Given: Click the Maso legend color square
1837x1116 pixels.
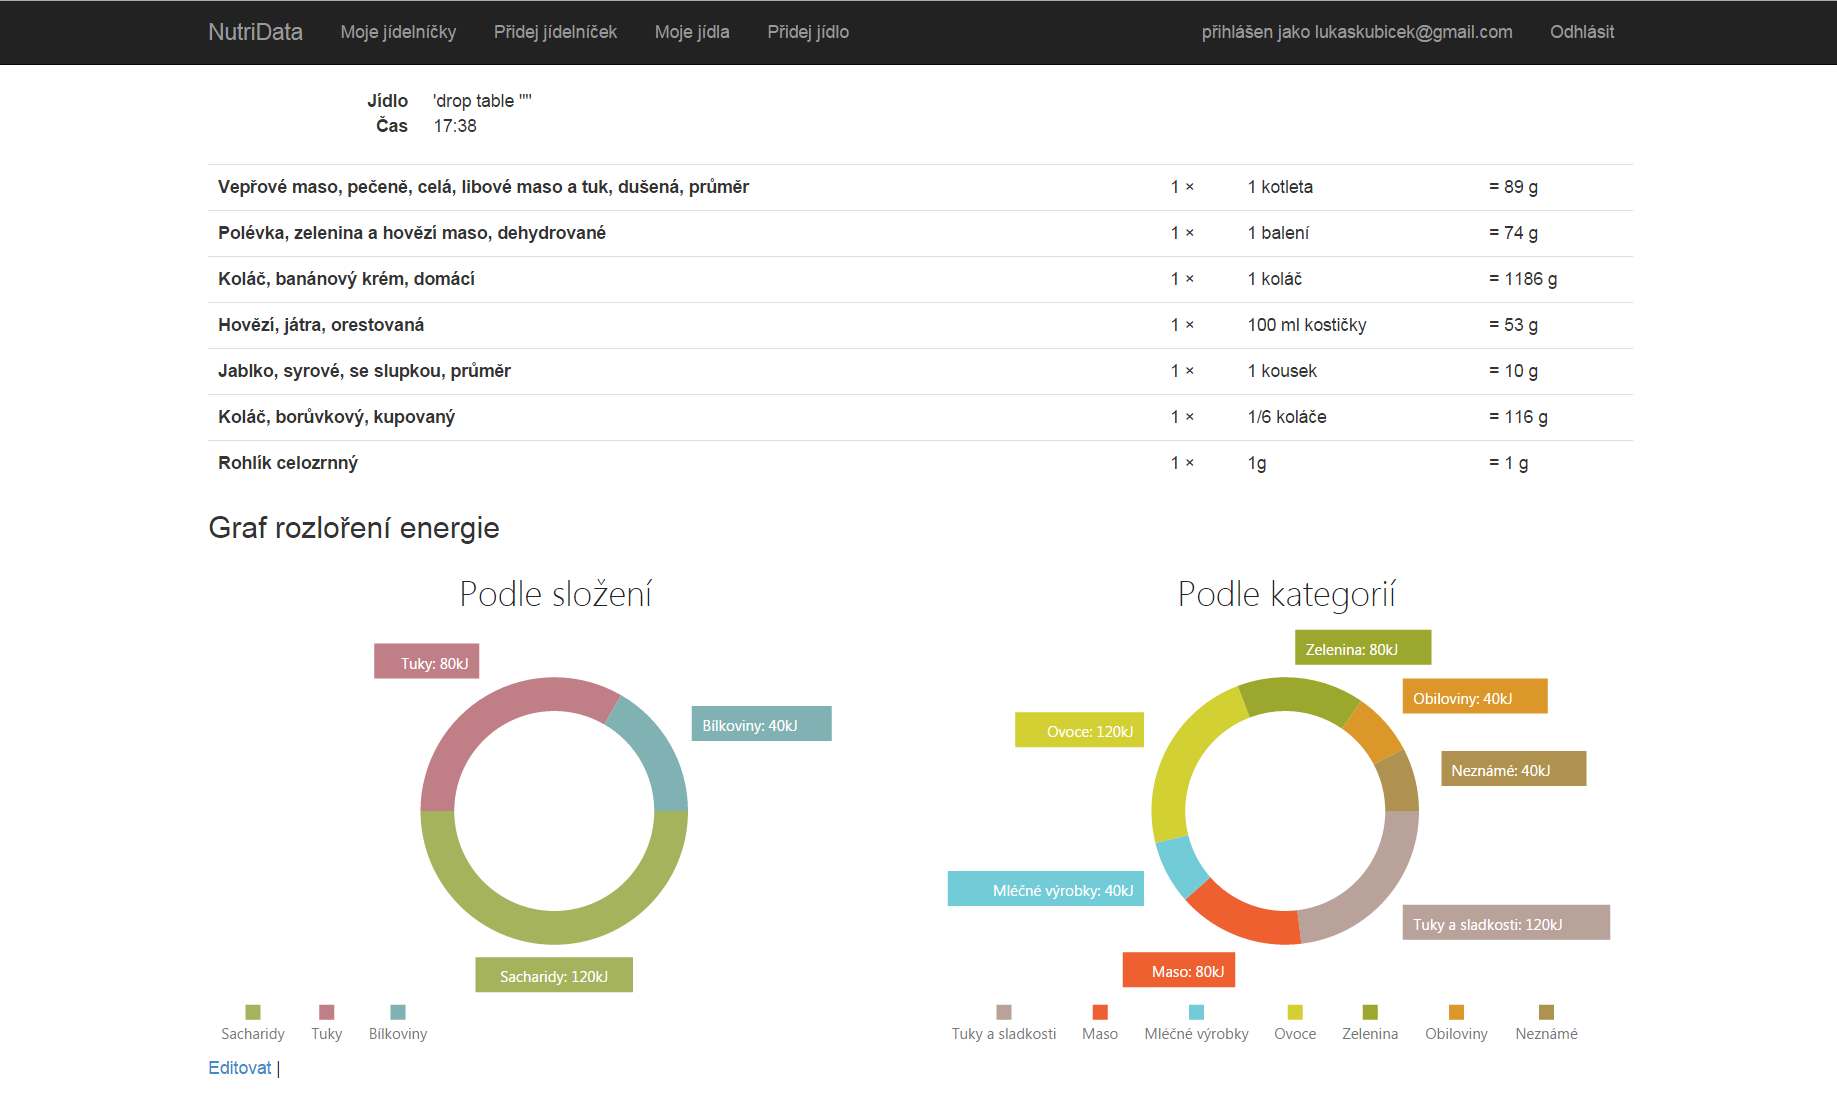Looking at the screenshot, I should click(x=1100, y=1012).
